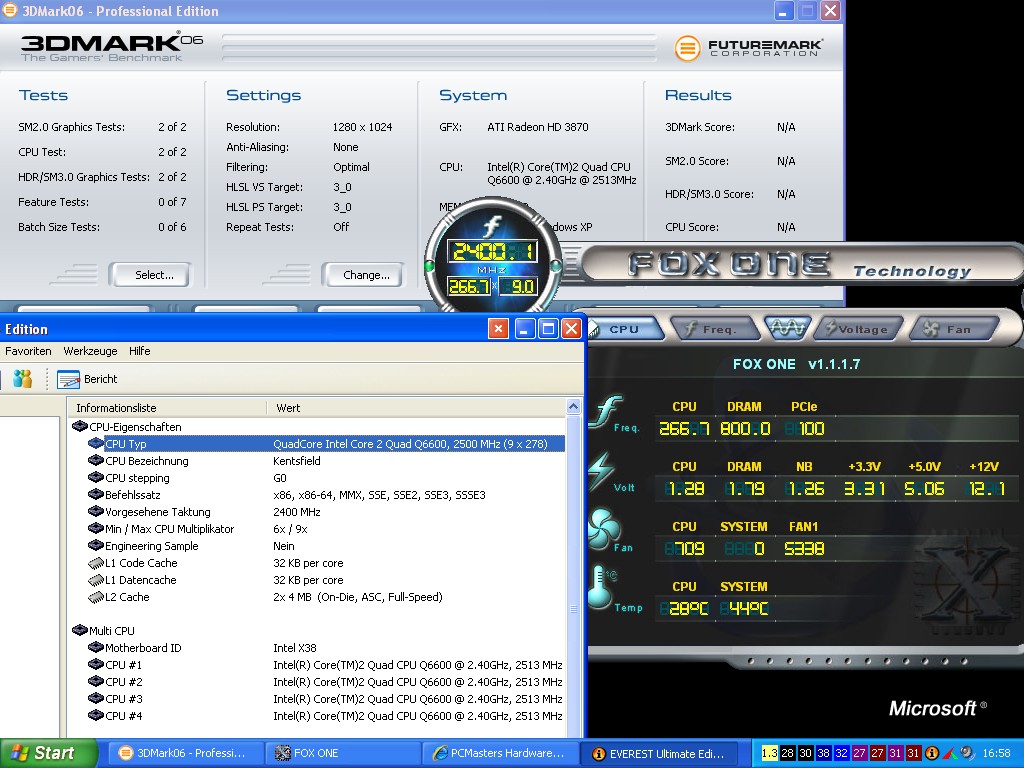Select the Engineering Sample row
This screenshot has width=1024, height=768.
[x=325, y=545]
